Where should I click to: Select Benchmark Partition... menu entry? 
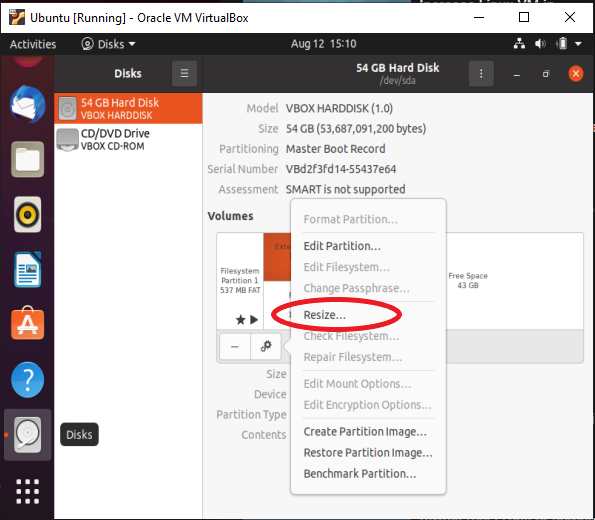[360, 473]
